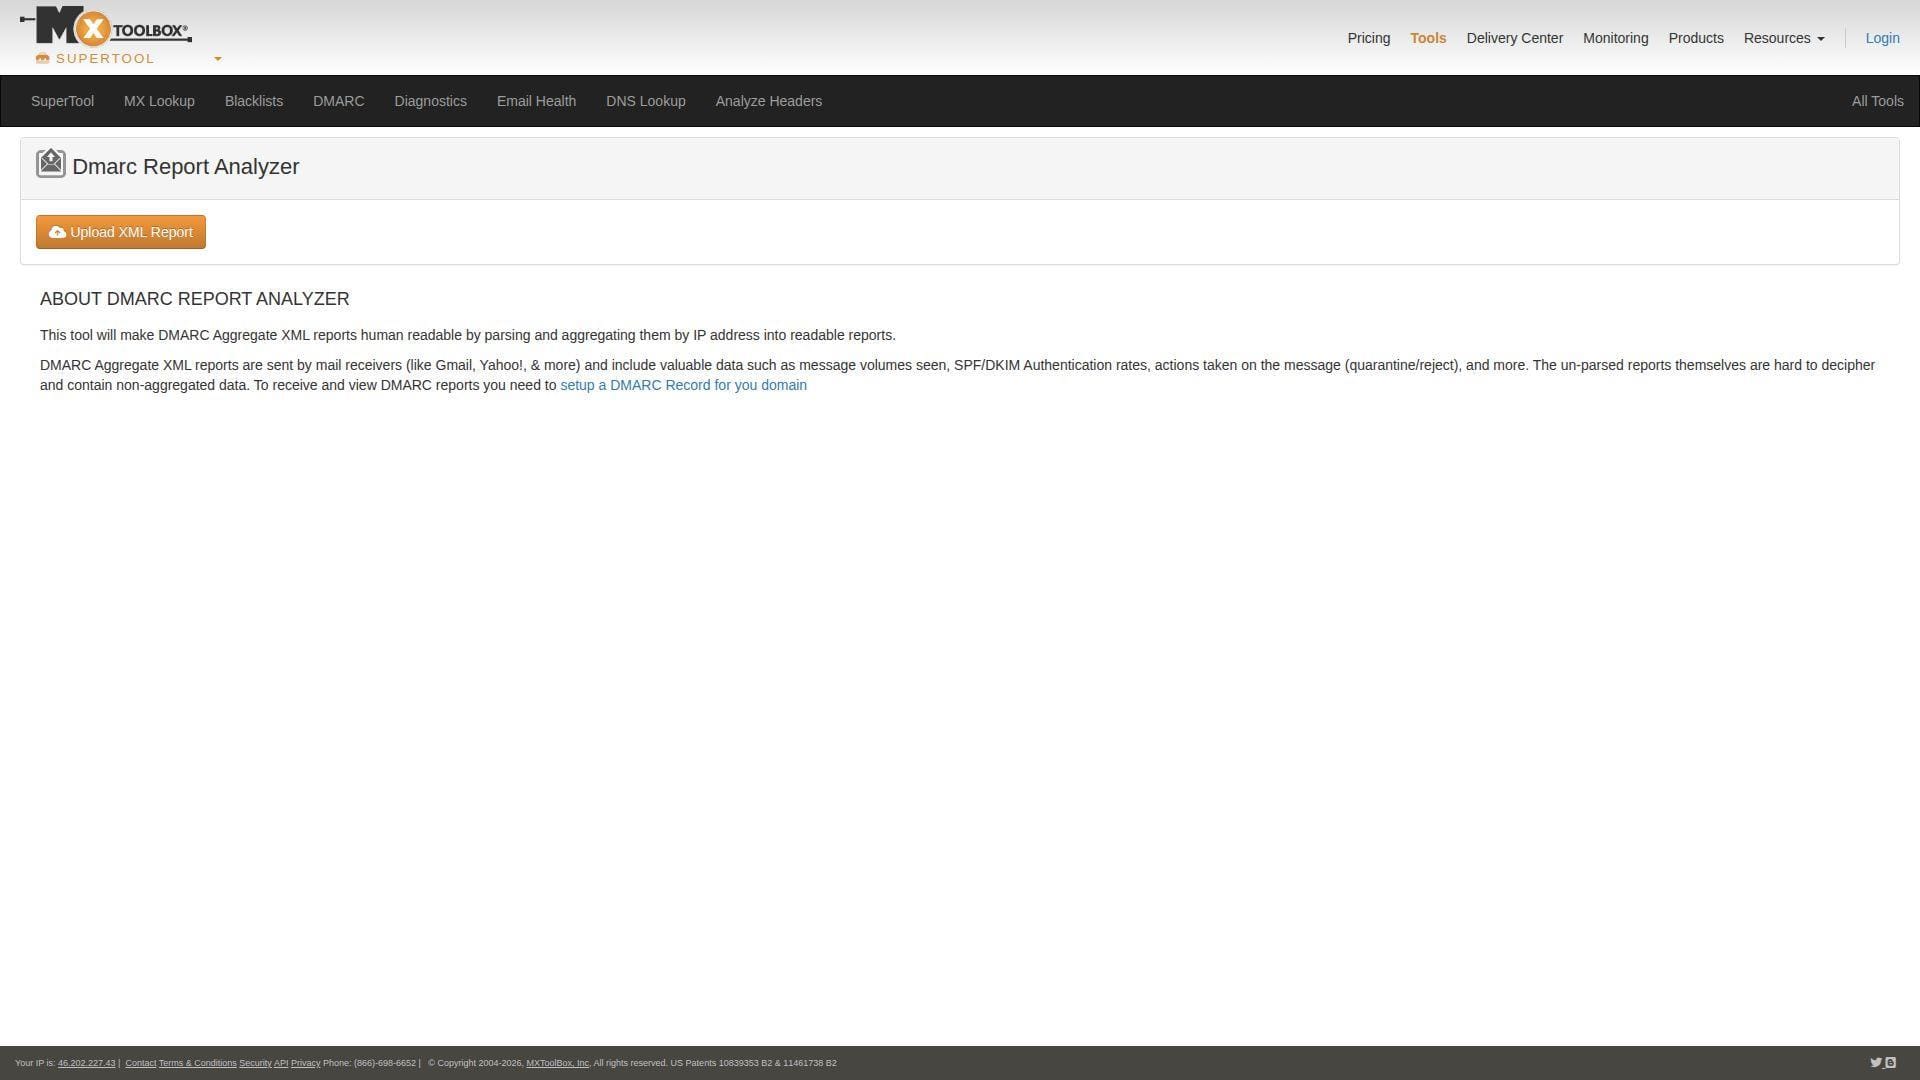Show All Tools list
This screenshot has width=1920, height=1080.
pyautogui.click(x=1877, y=101)
